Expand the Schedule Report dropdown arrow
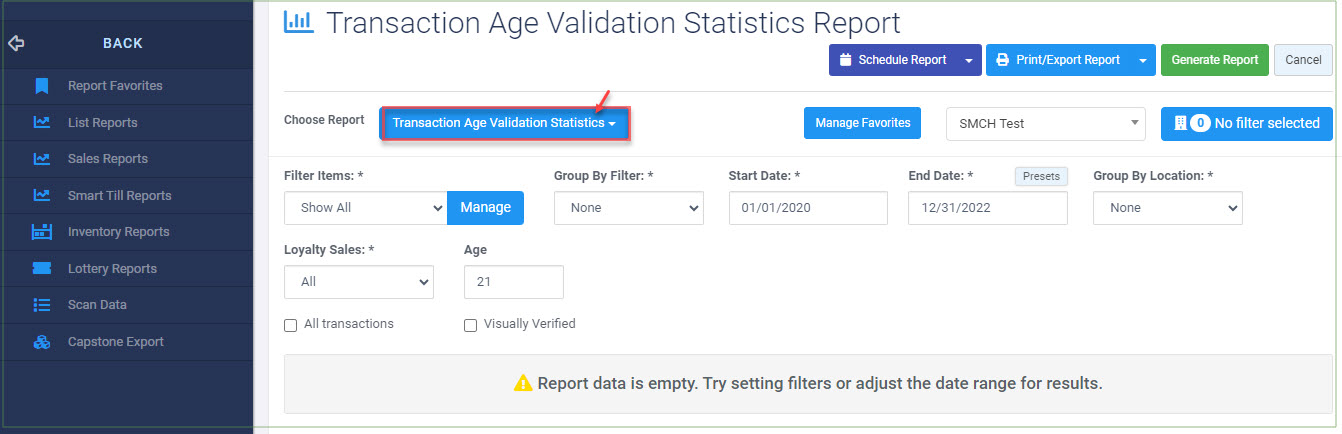Viewport: 1342px width, 434px height. [x=968, y=60]
